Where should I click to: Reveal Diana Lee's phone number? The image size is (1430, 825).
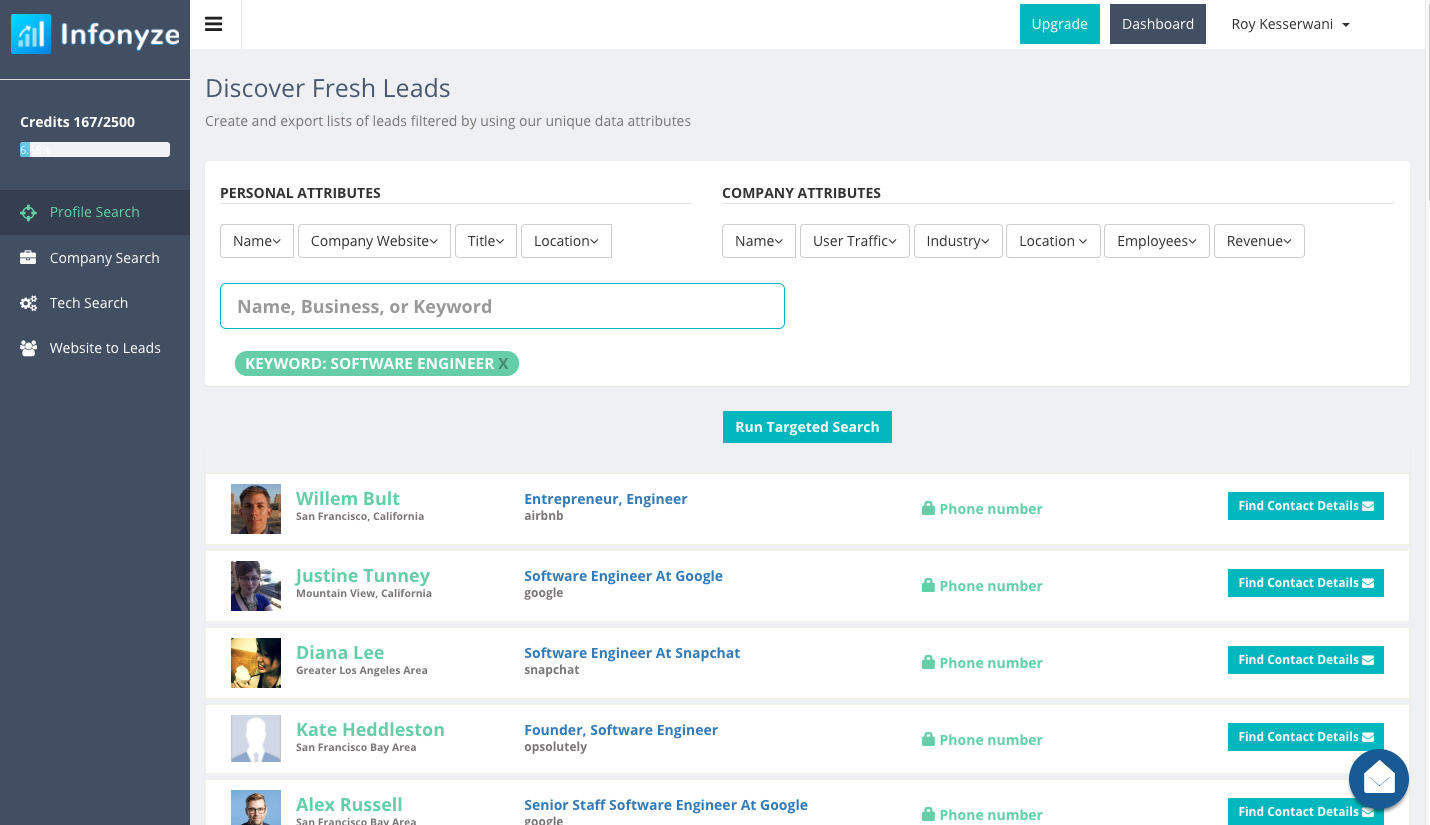click(982, 663)
